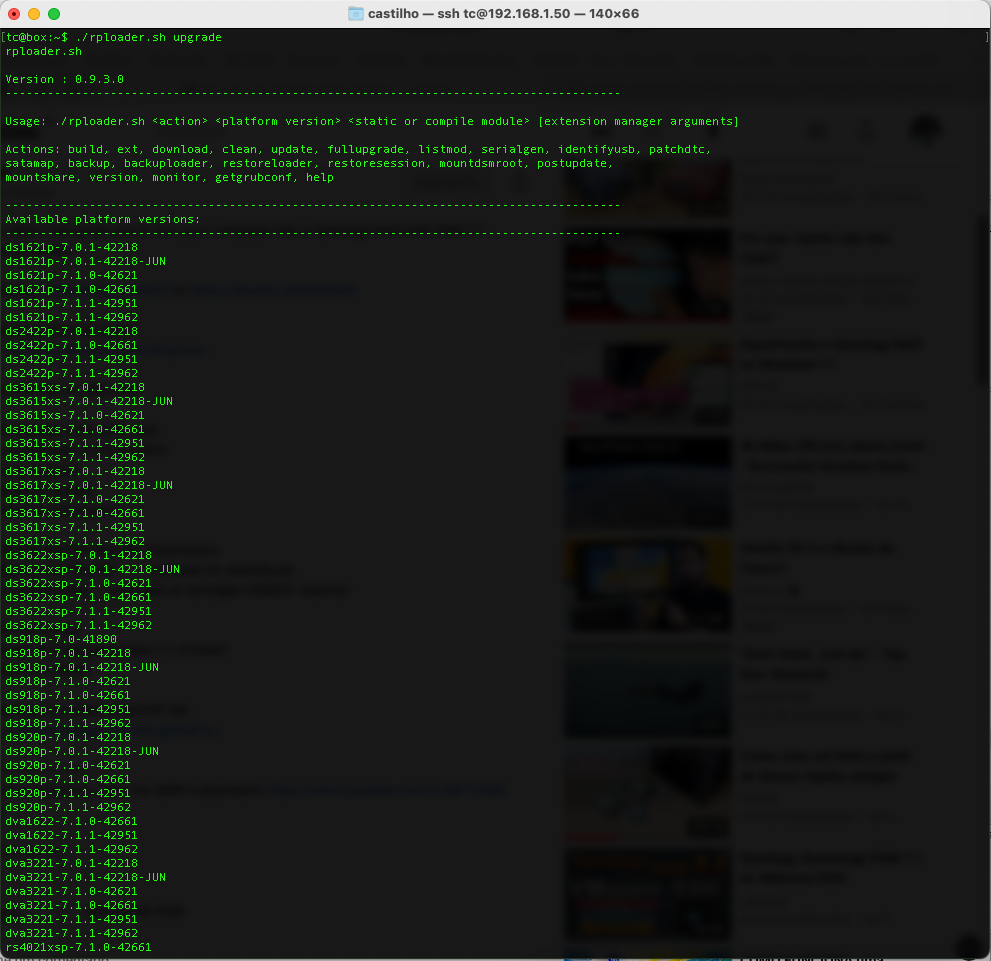Click the 'ds920p-7.1.0-42621' entry
991x961 pixels.
coord(68,765)
